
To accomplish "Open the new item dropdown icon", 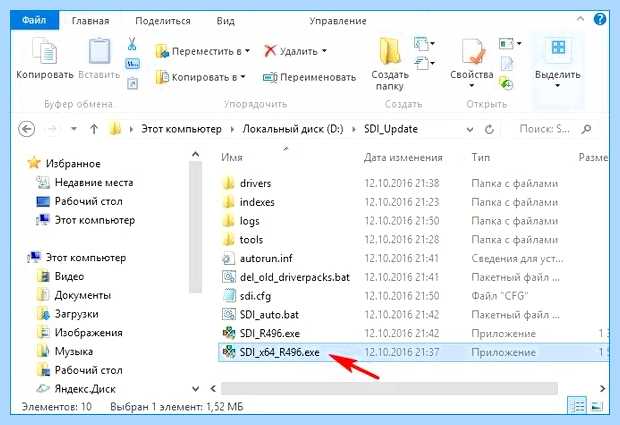I will (424, 43).
